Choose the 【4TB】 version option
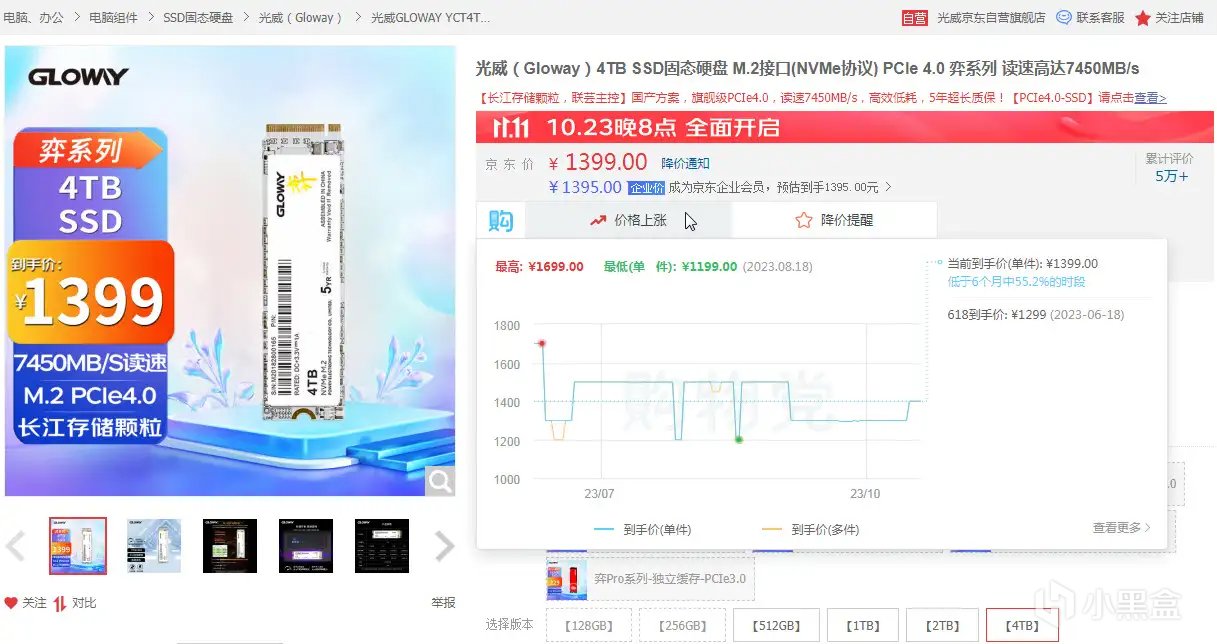1217x644 pixels. (1022, 625)
